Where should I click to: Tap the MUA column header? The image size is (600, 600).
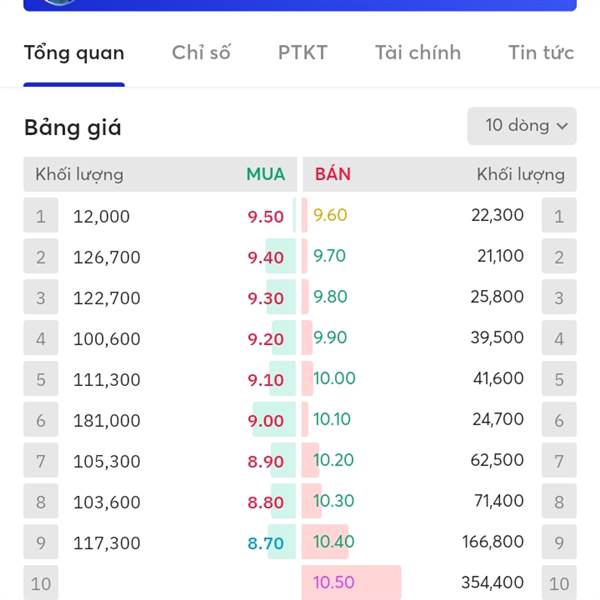click(266, 174)
